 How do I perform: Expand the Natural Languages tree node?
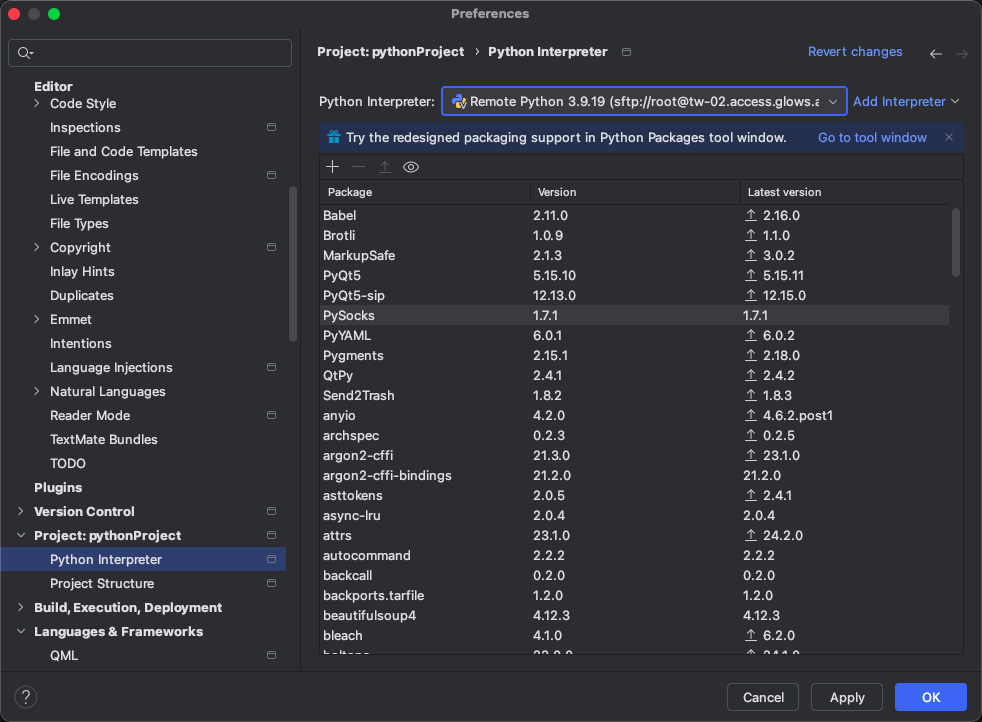(x=36, y=391)
